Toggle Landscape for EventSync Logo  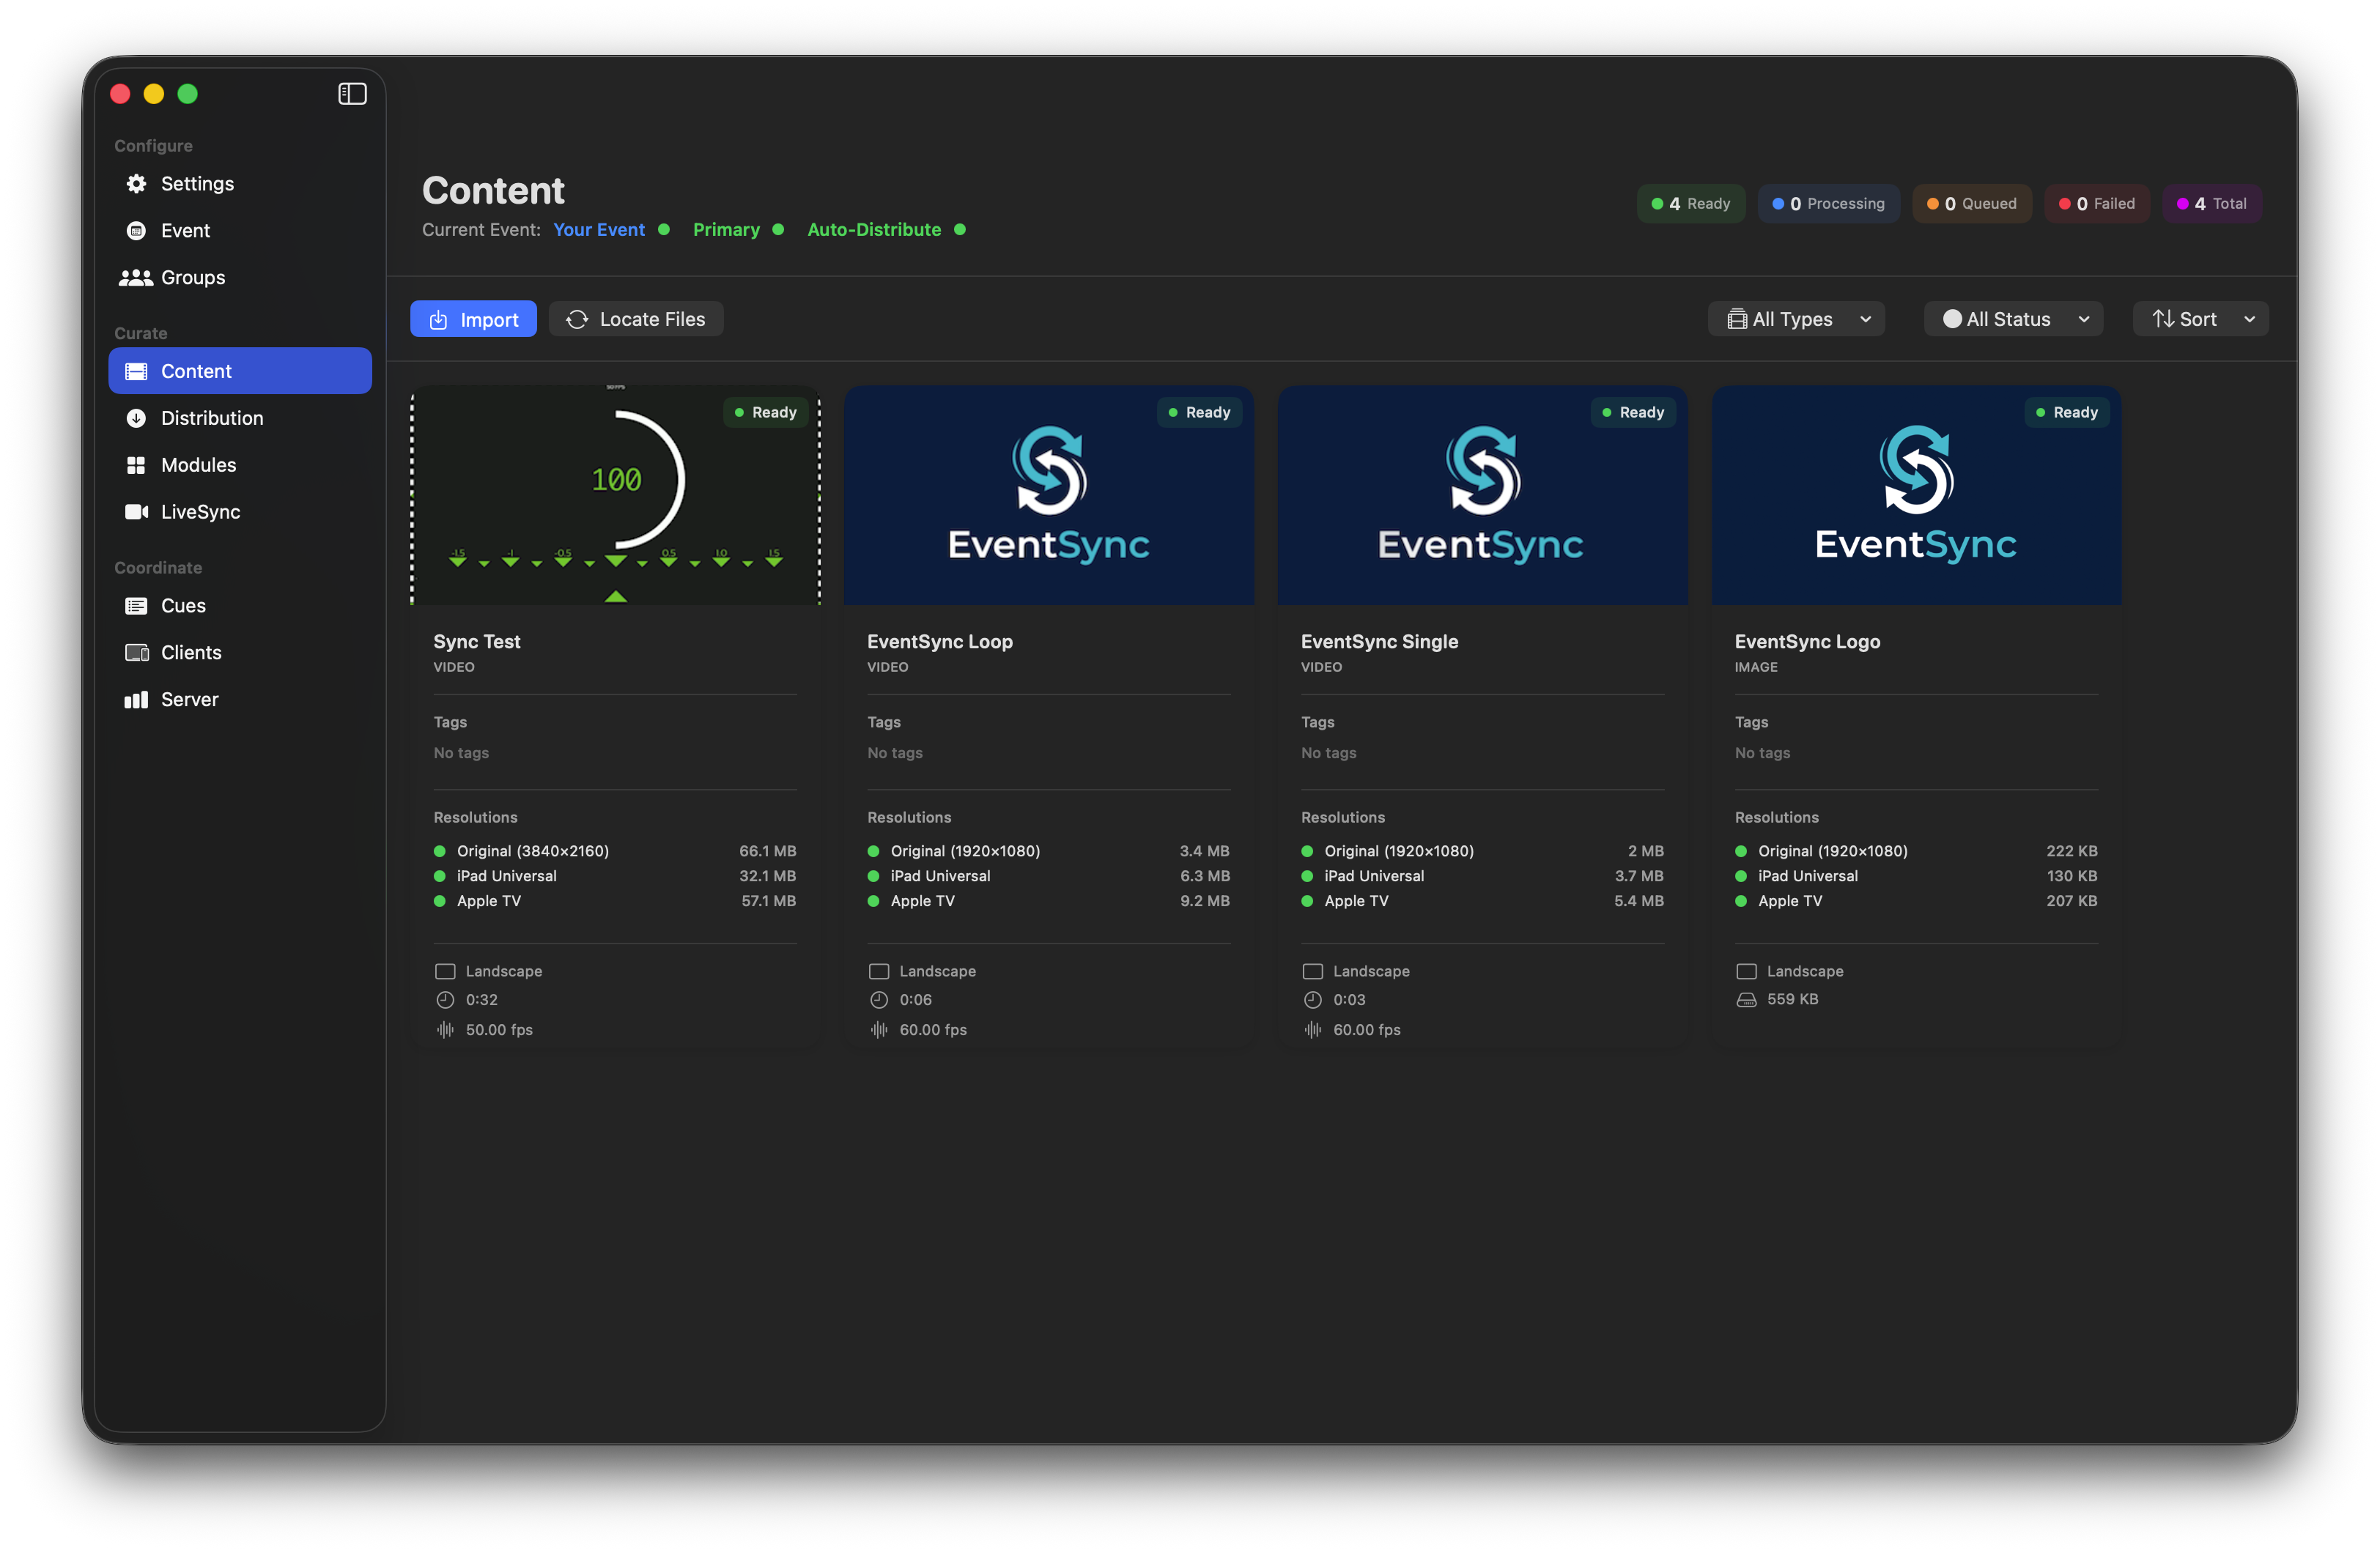click(1746, 971)
